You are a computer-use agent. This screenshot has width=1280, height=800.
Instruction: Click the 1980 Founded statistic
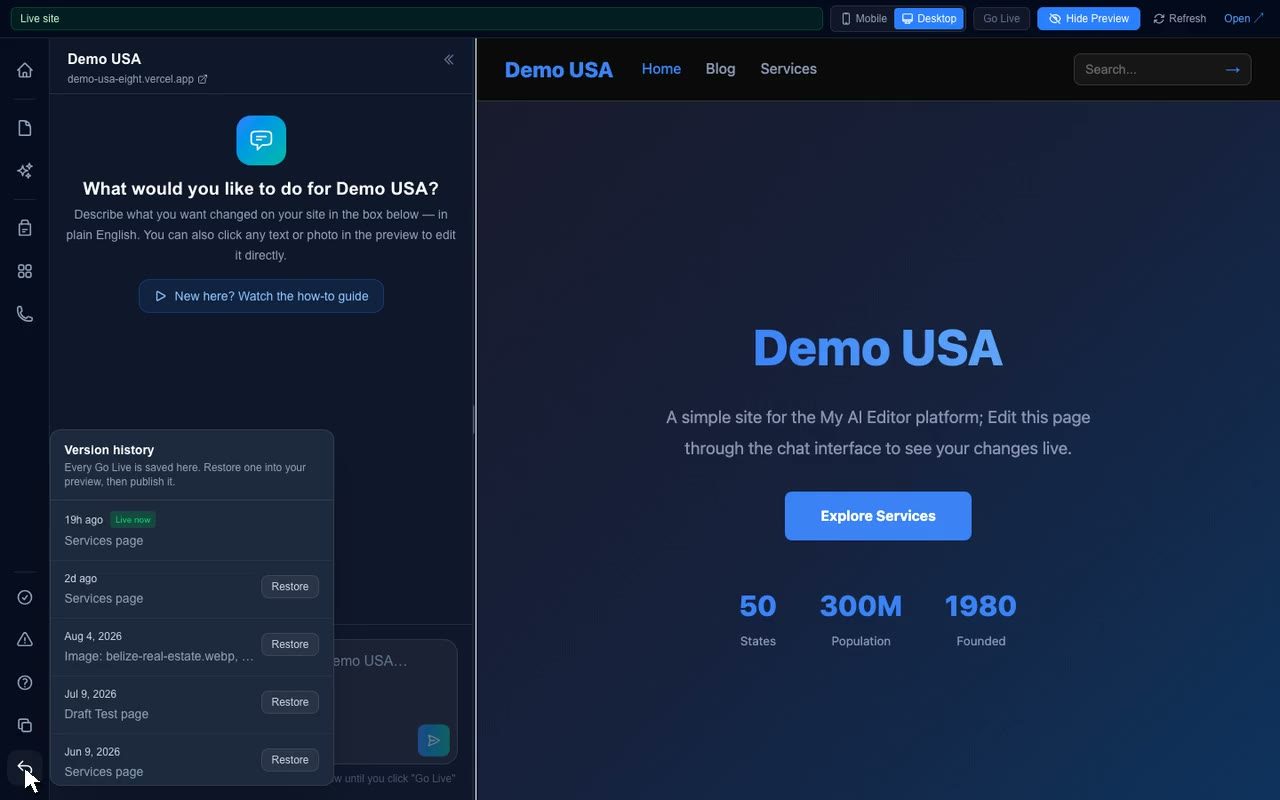coord(981,619)
